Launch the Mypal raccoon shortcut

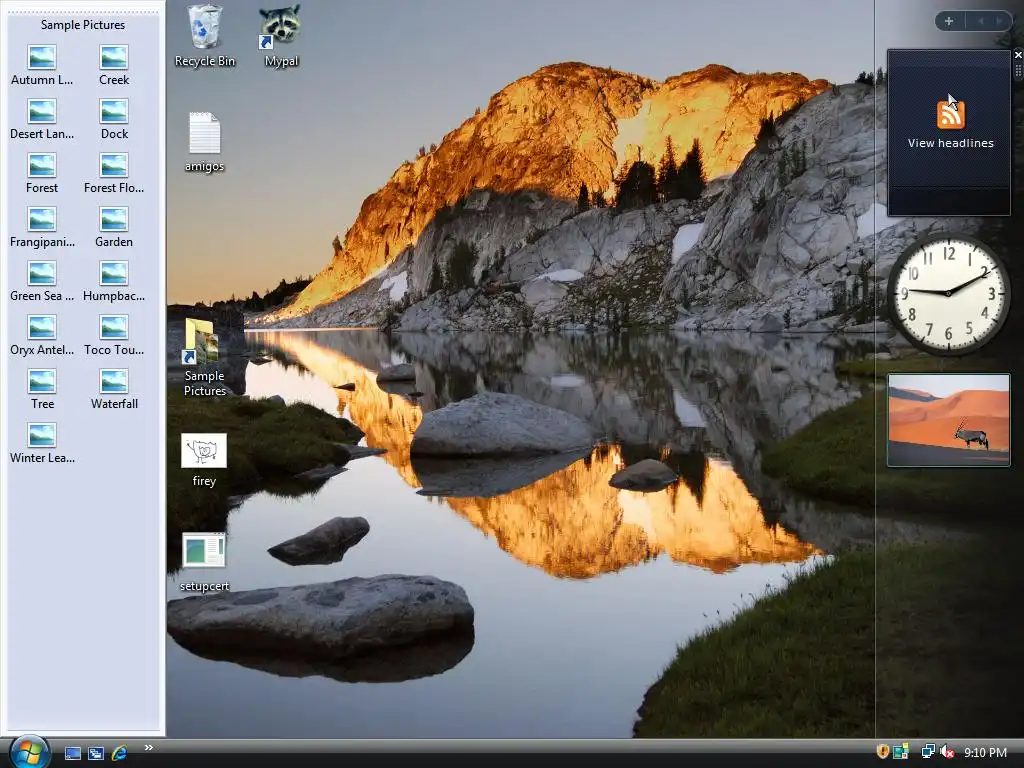[x=281, y=36]
